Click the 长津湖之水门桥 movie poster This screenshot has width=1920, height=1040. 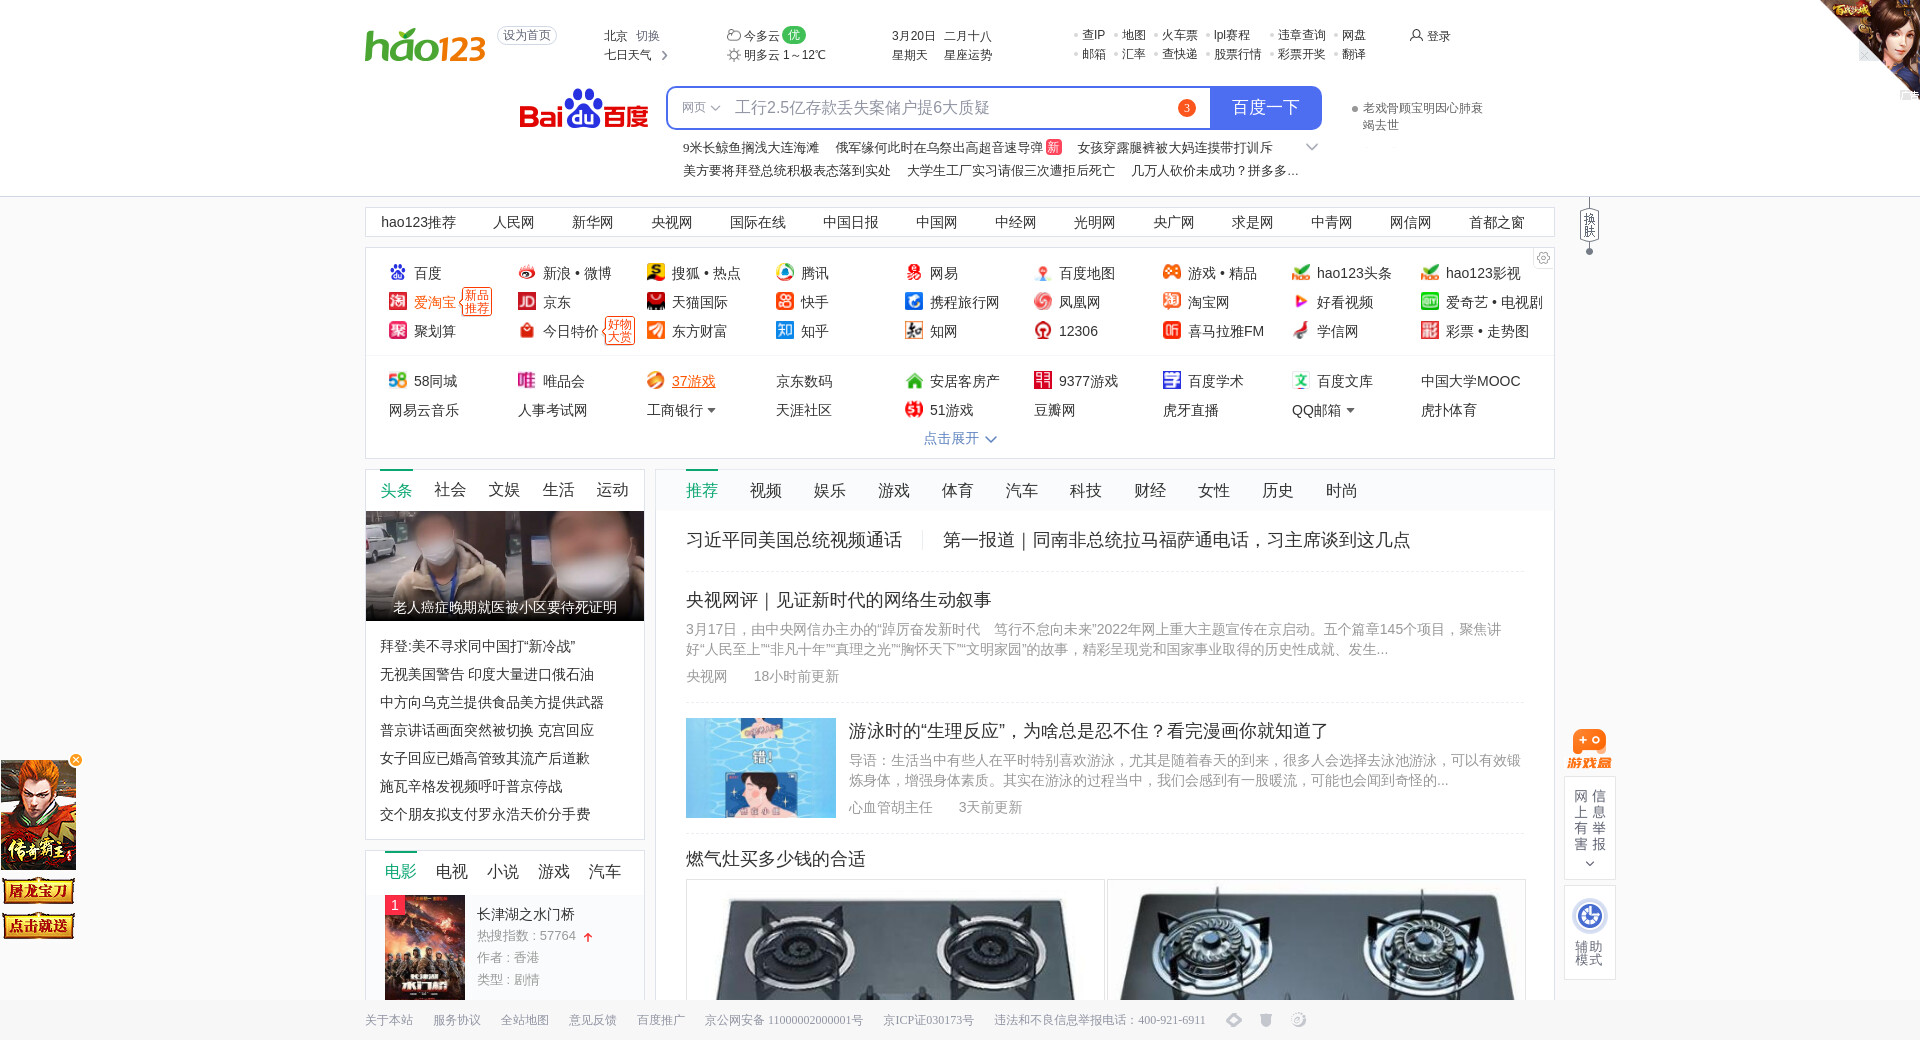(425, 947)
